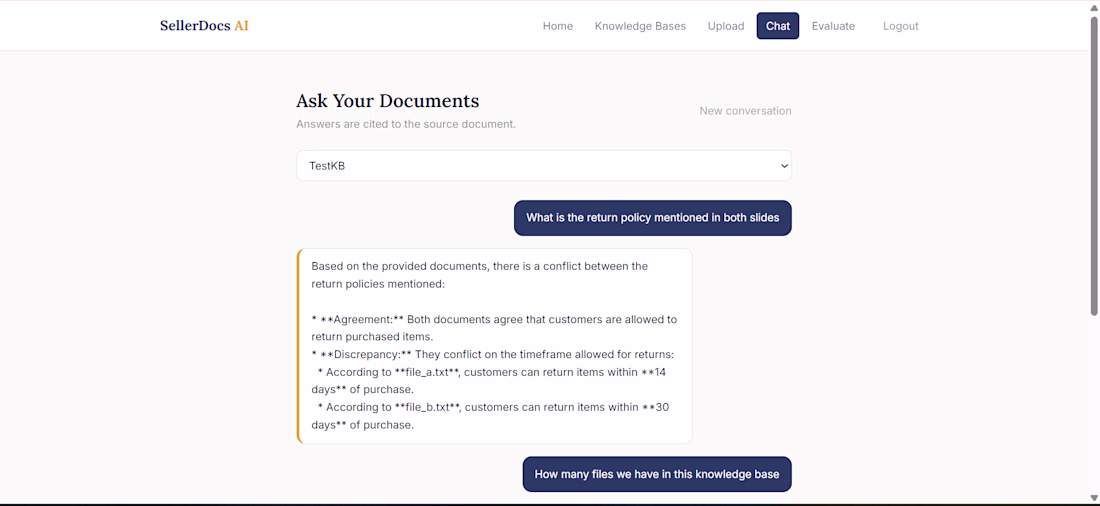1100x506 pixels.
Task: Click the Discrepancy line in the answer
Action: [x=492, y=354]
